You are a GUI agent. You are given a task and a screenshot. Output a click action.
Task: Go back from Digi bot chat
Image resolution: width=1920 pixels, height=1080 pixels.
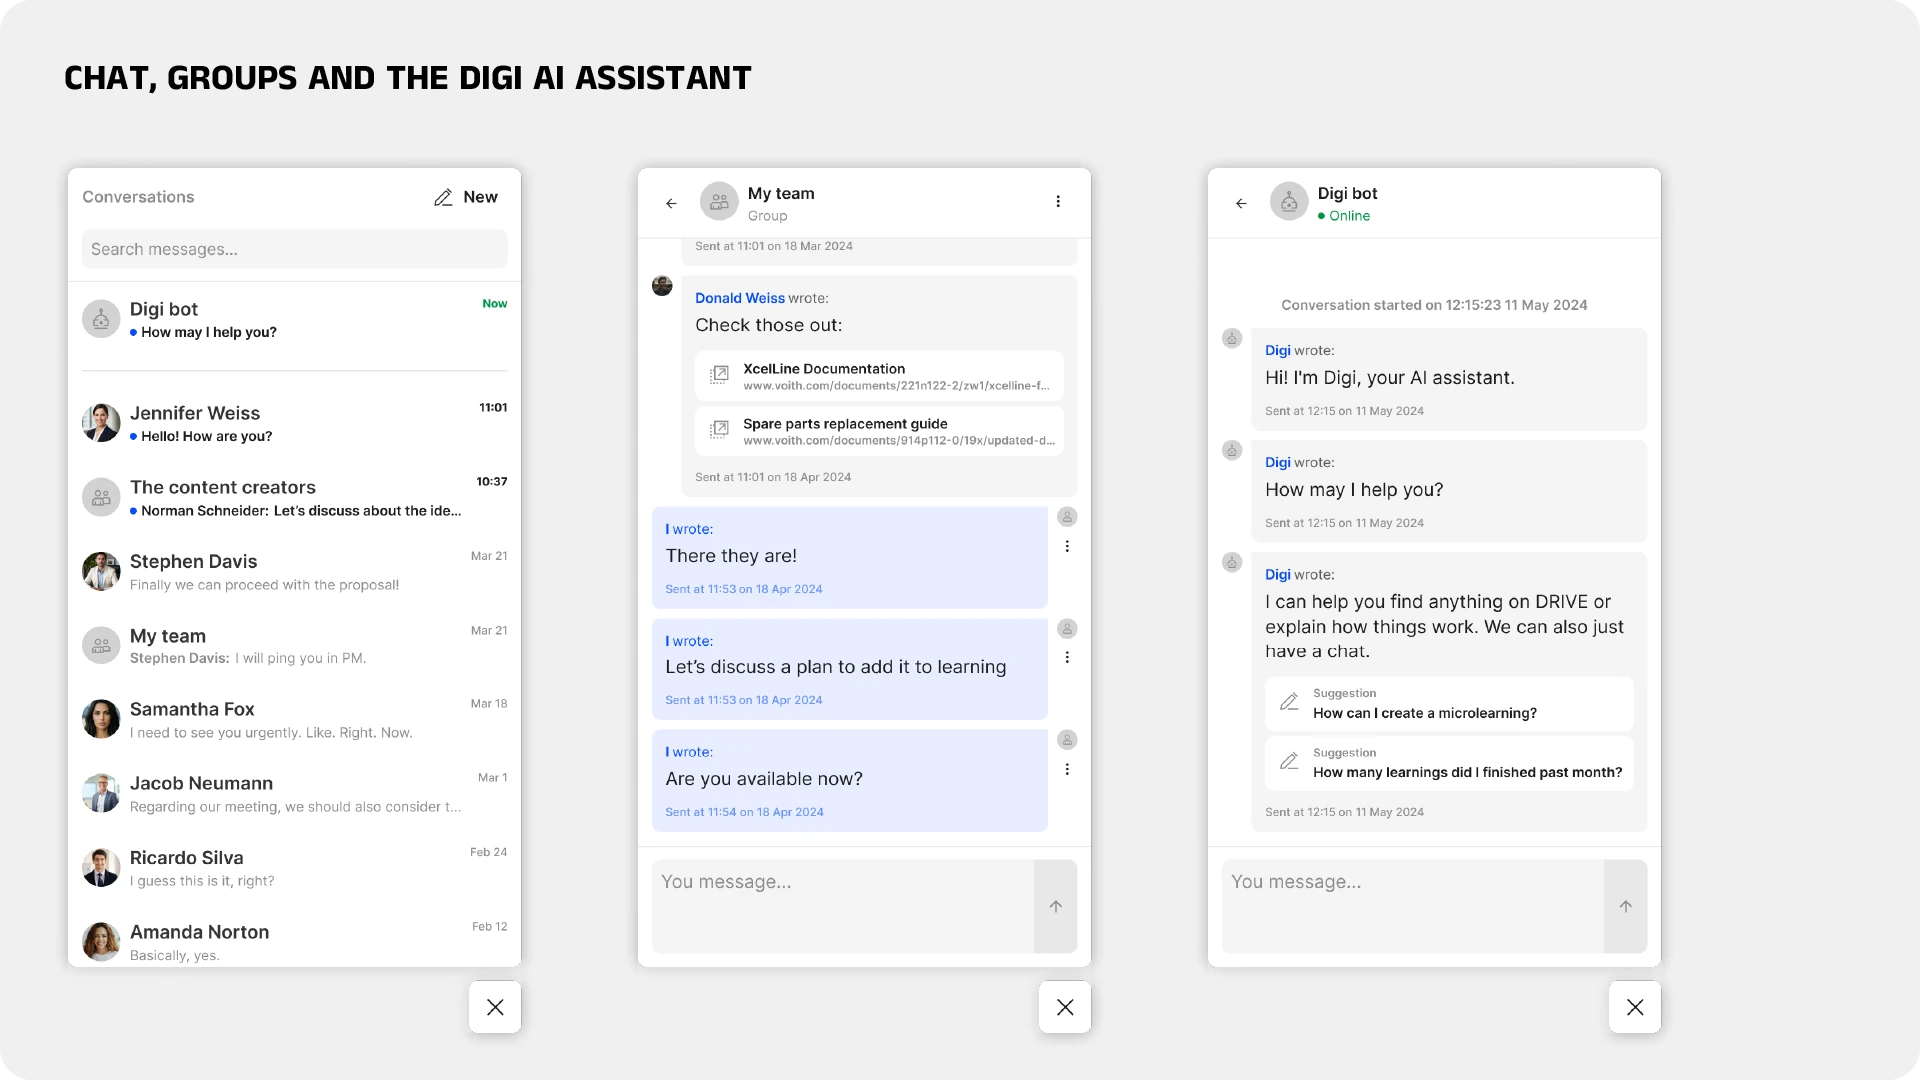coord(1241,203)
